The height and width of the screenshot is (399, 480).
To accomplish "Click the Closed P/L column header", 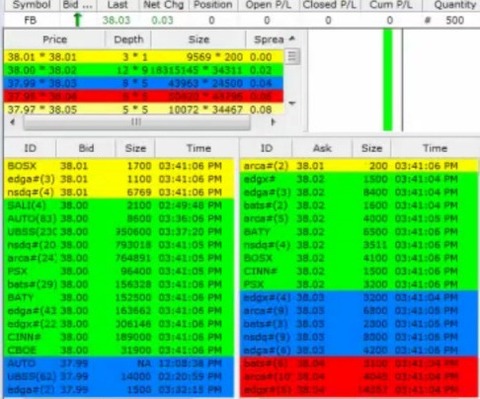I will click(x=329, y=5).
